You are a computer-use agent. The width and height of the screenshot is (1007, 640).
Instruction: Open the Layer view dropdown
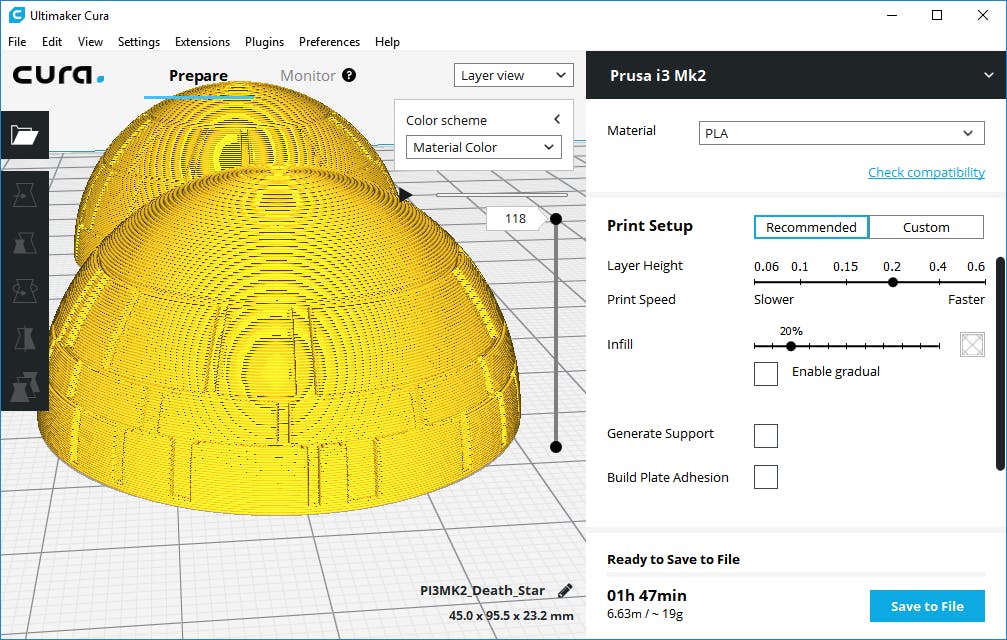513,75
